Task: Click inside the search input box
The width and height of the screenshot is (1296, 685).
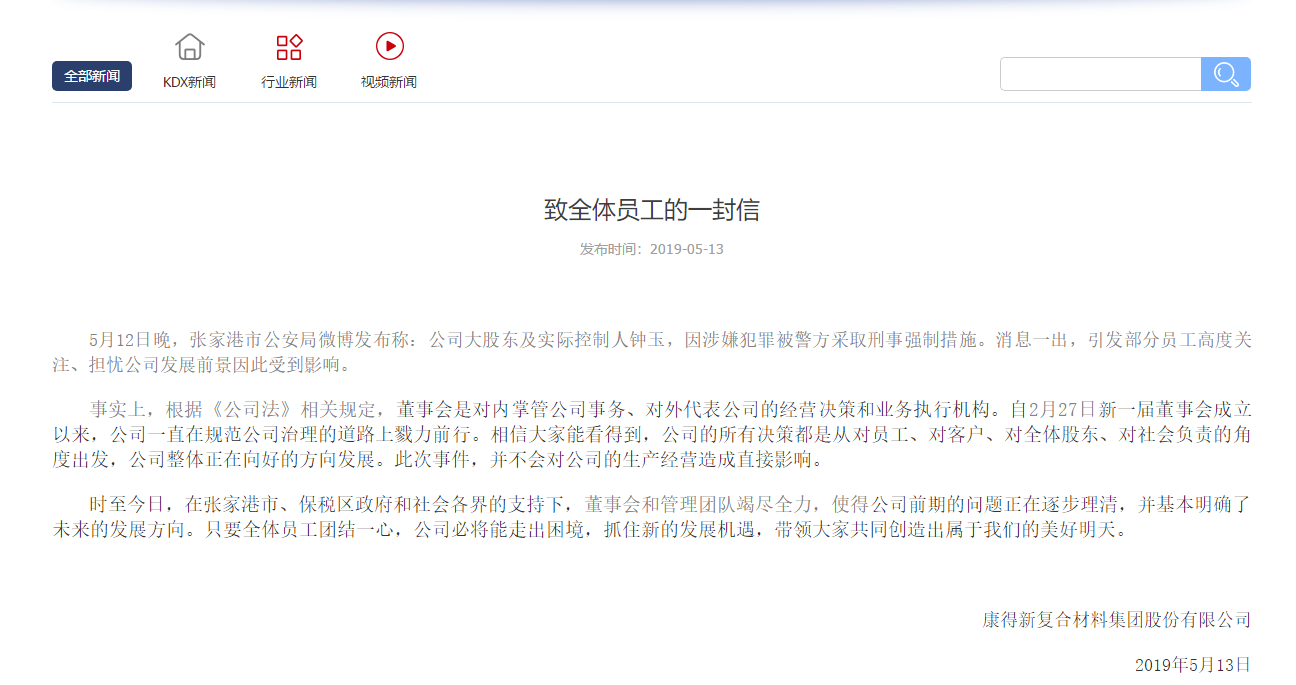Action: pyautogui.click(x=1100, y=73)
